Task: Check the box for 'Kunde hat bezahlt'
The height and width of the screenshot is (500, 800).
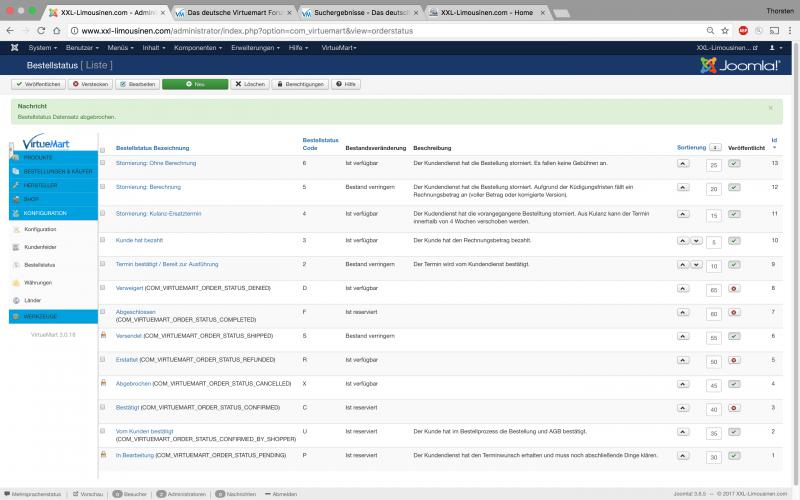Action: click(102, 240)
